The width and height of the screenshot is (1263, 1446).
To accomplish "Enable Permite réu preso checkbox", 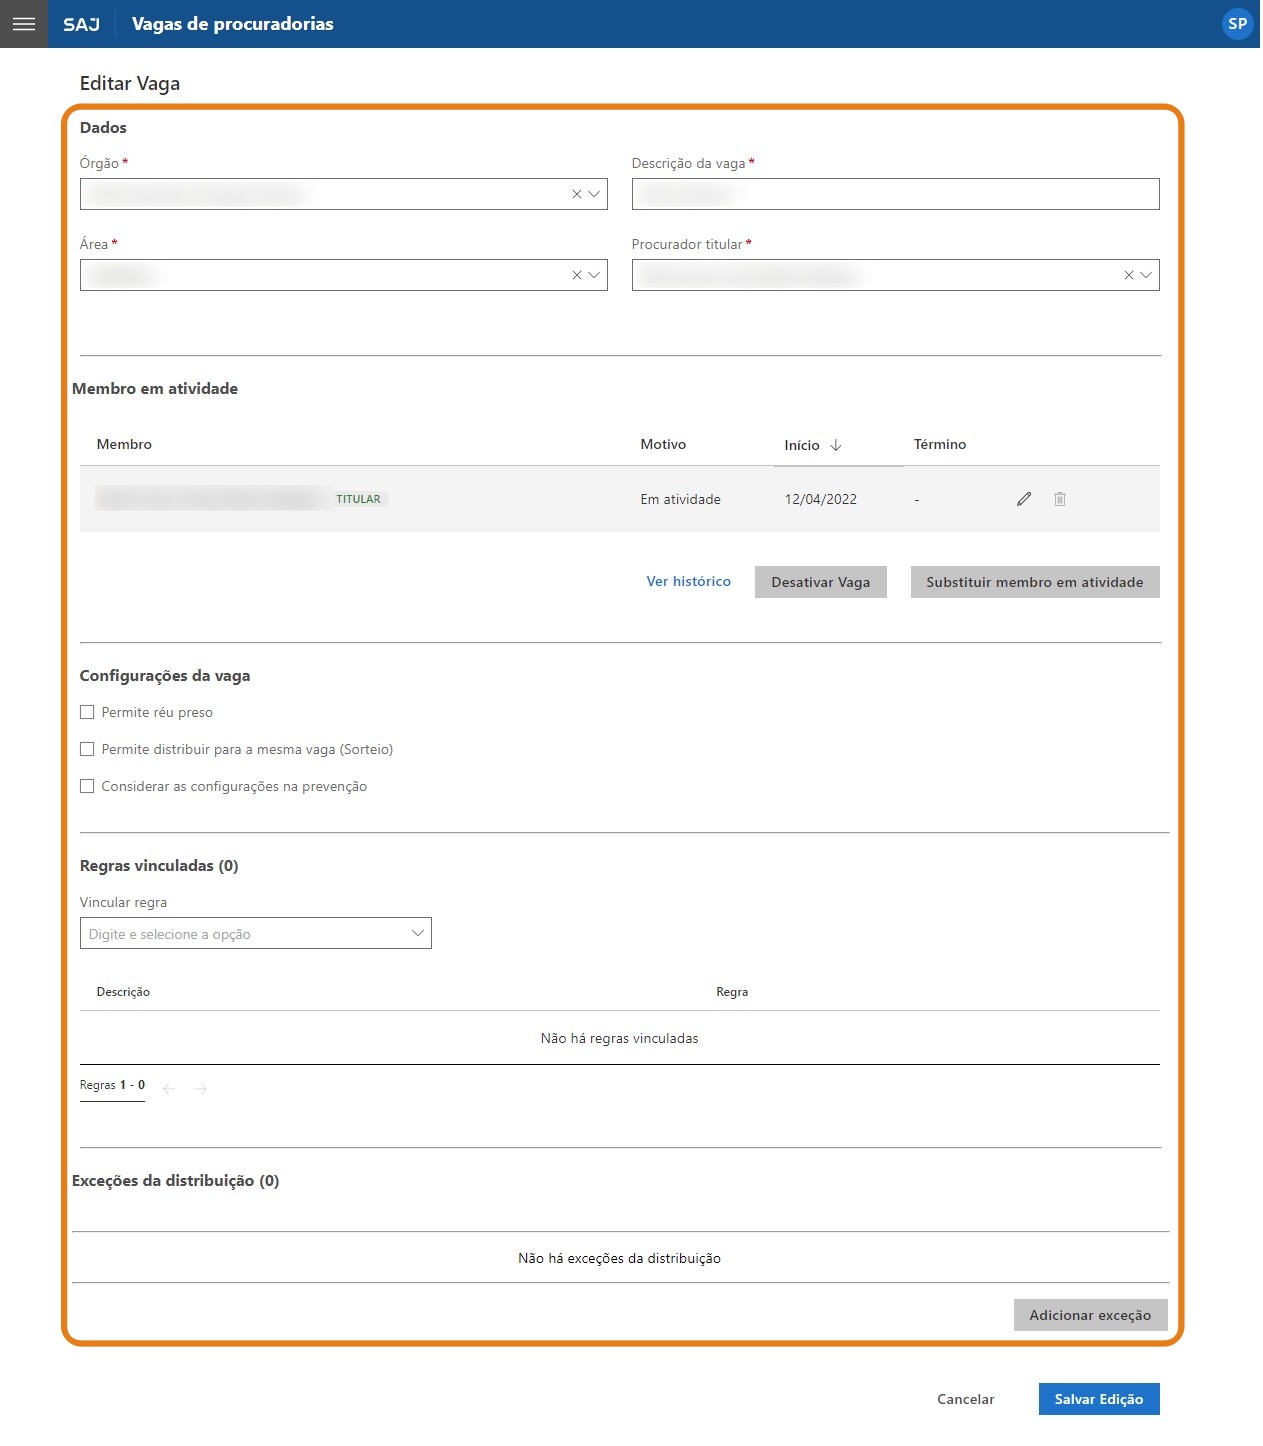I will point(87,713).
